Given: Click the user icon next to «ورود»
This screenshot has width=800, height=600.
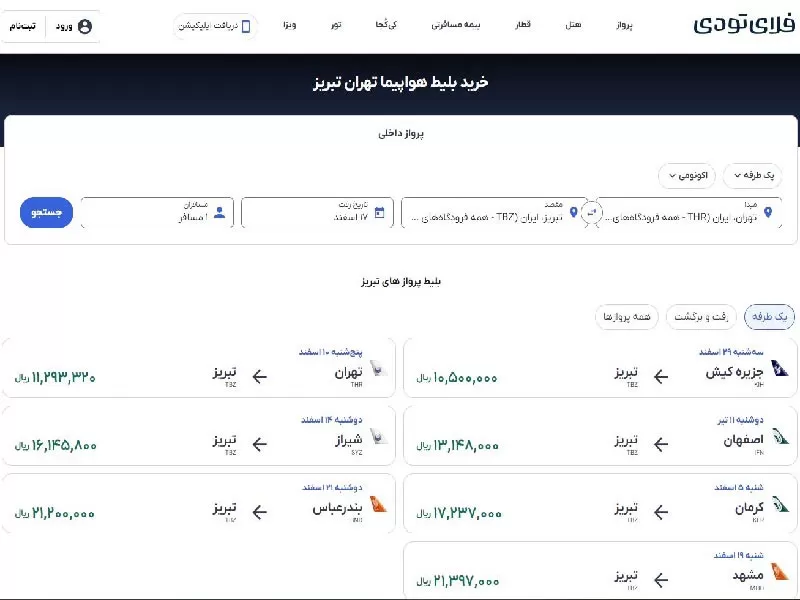Looking at the screenshot, I should [85, 26].
